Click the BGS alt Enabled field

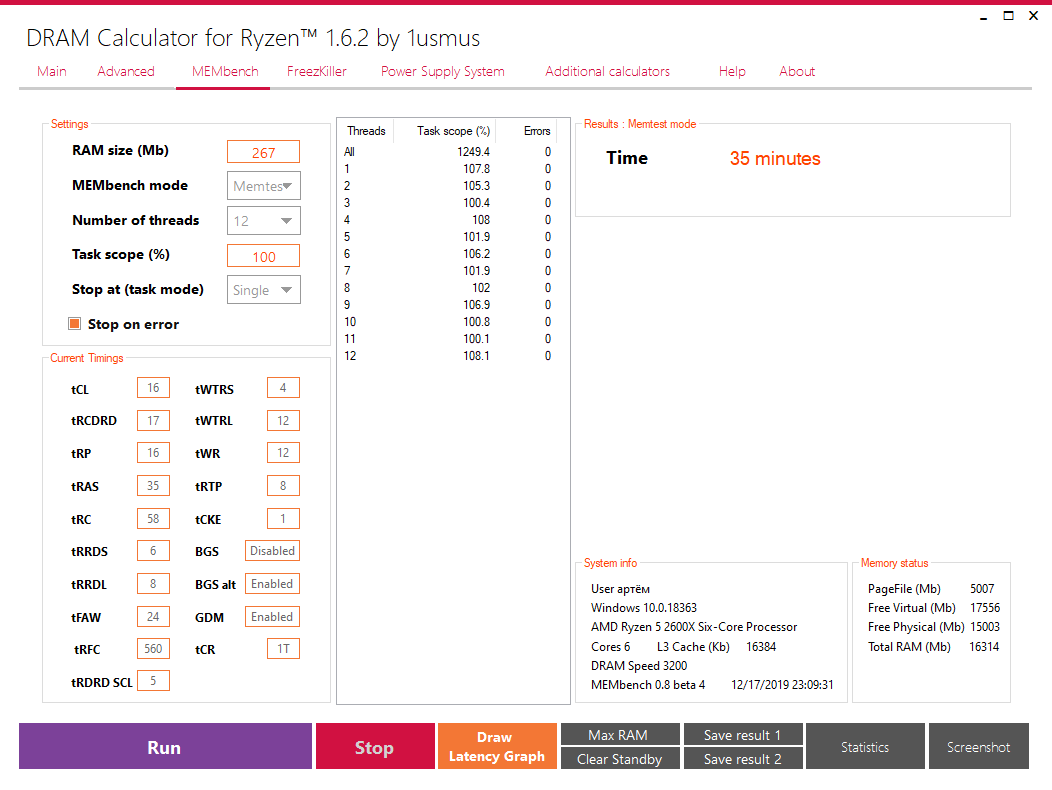tap(272, 584)
